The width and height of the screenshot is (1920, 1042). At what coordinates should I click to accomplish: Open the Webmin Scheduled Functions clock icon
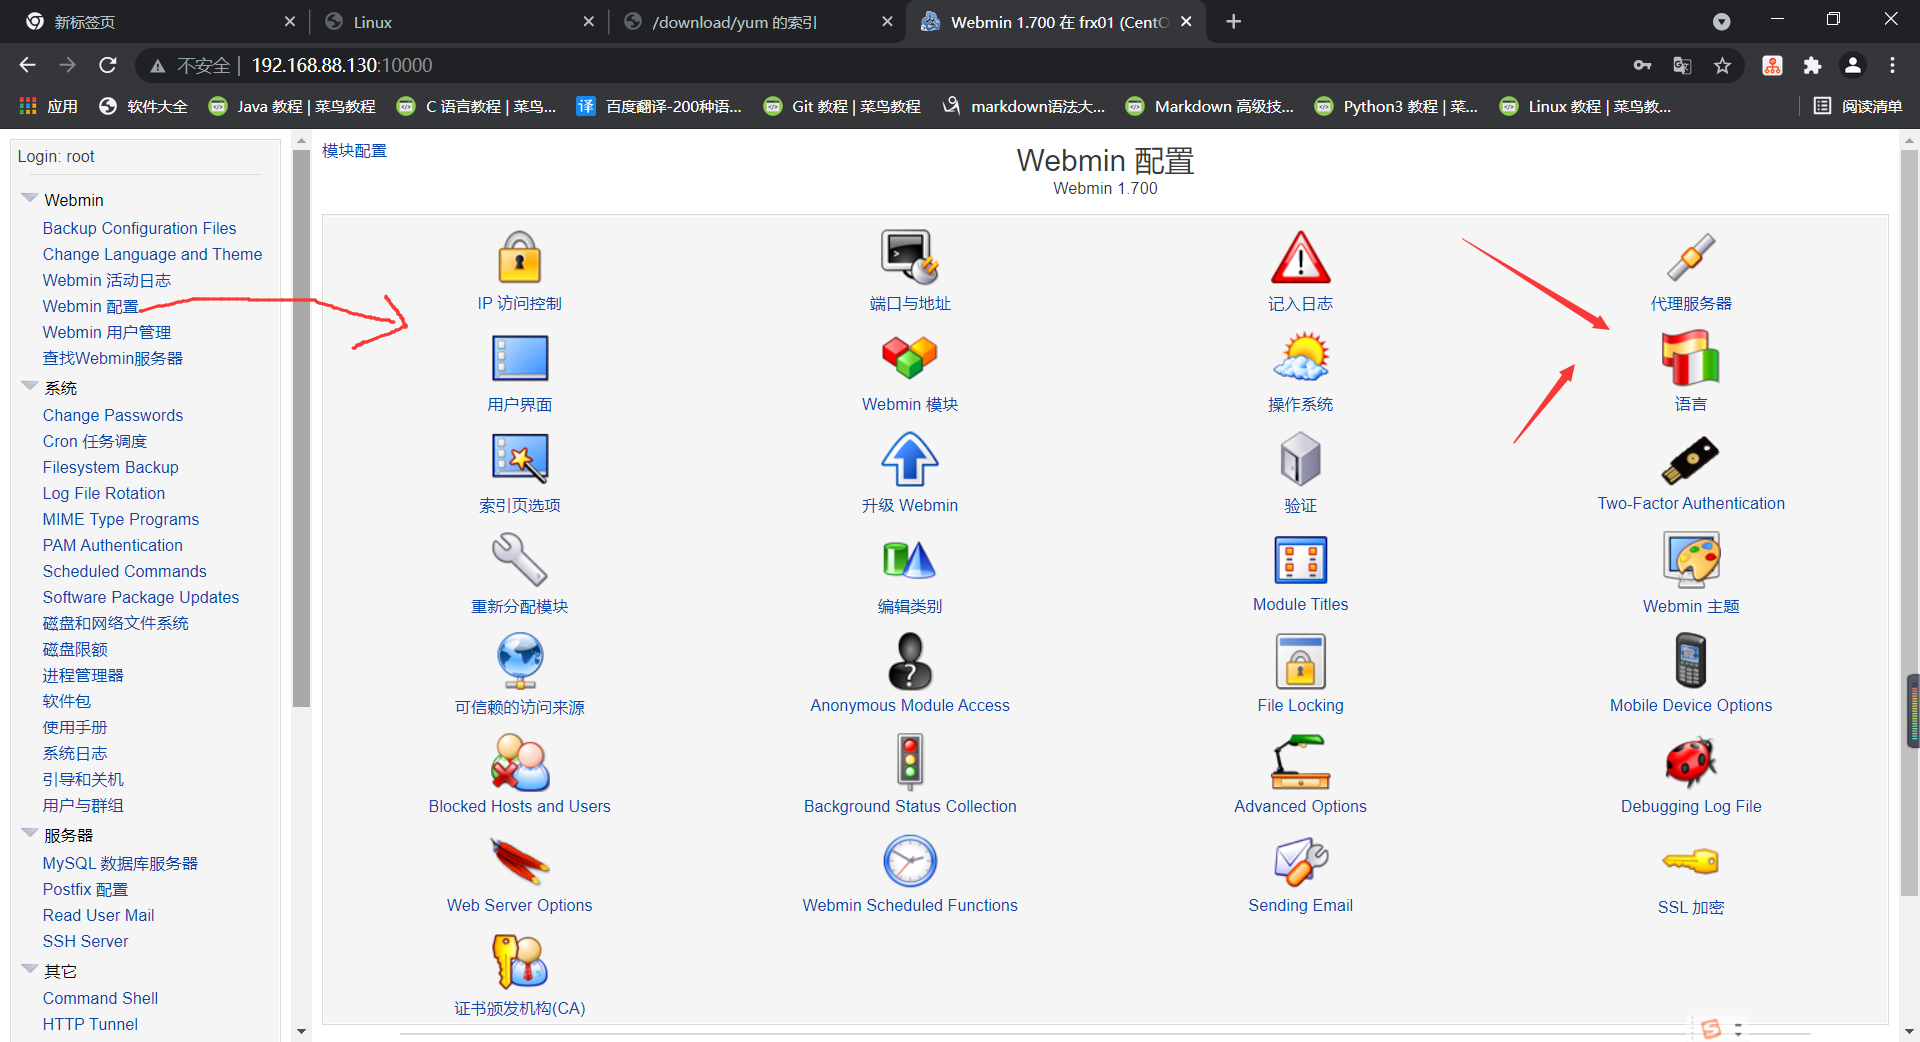pos(909,861)
